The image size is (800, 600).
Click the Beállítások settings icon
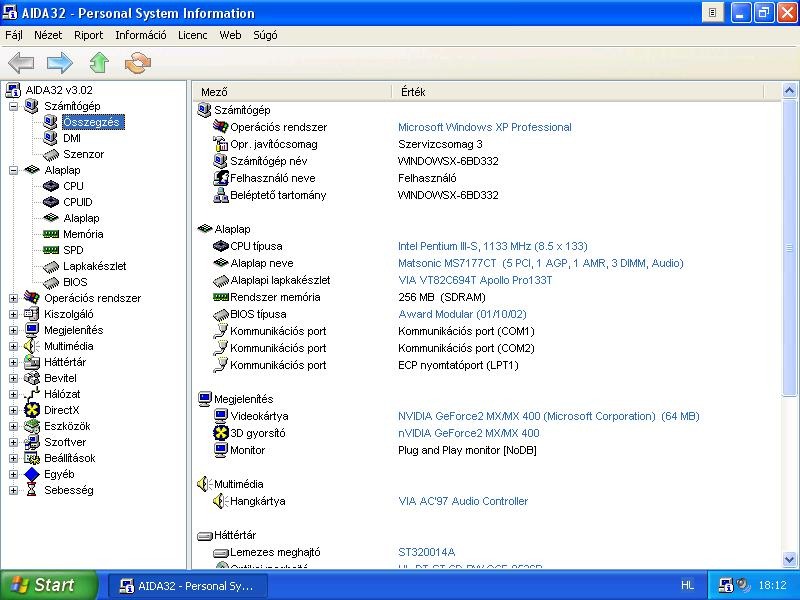pyautogui.click(x=32, y=458)
